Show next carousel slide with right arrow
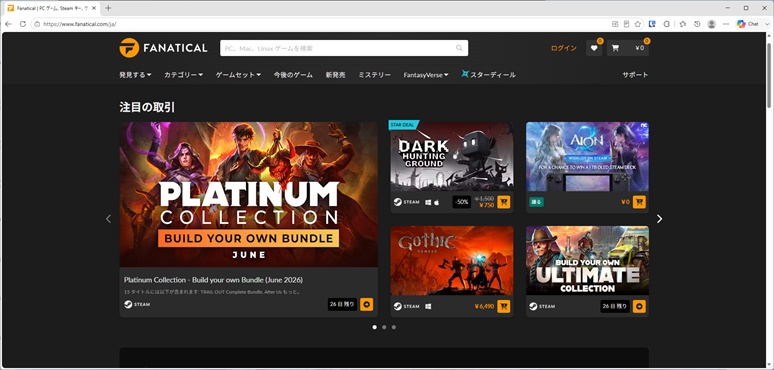 point(659,219)
